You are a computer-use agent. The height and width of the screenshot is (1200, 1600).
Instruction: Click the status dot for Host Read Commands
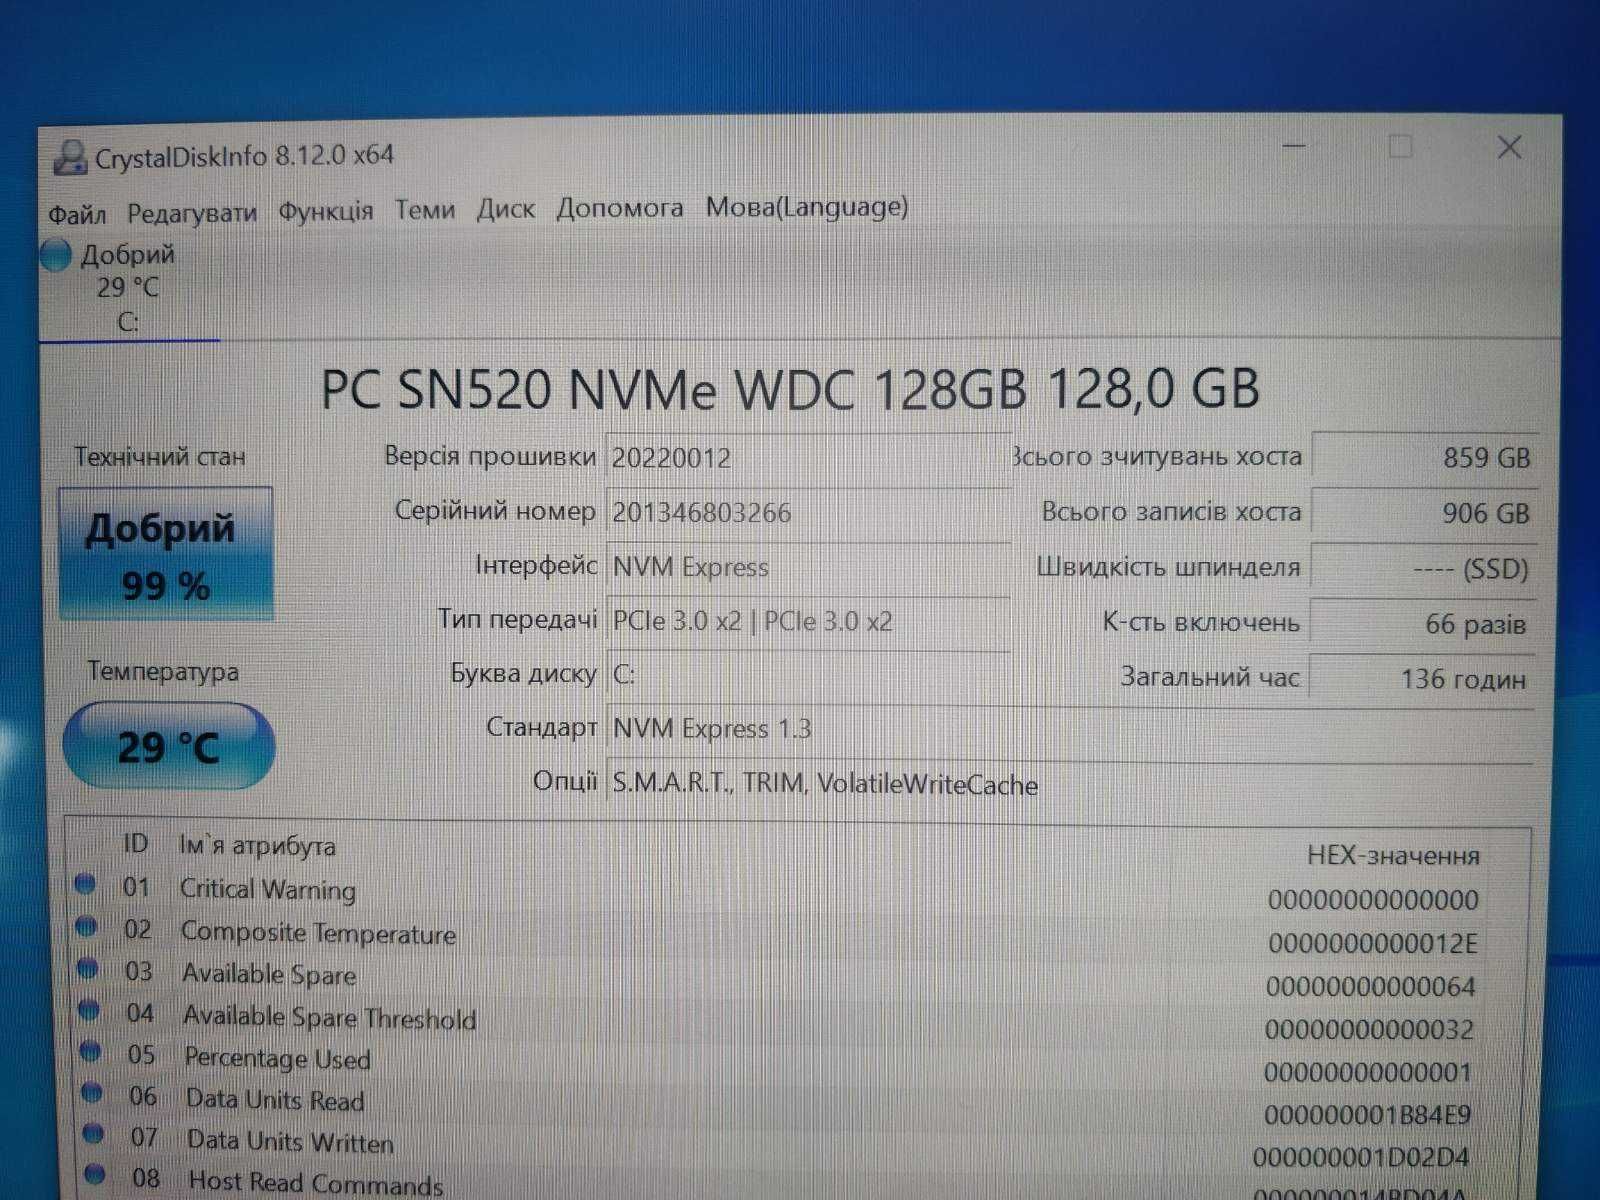pyautogui.click(x=96, y=1174)
